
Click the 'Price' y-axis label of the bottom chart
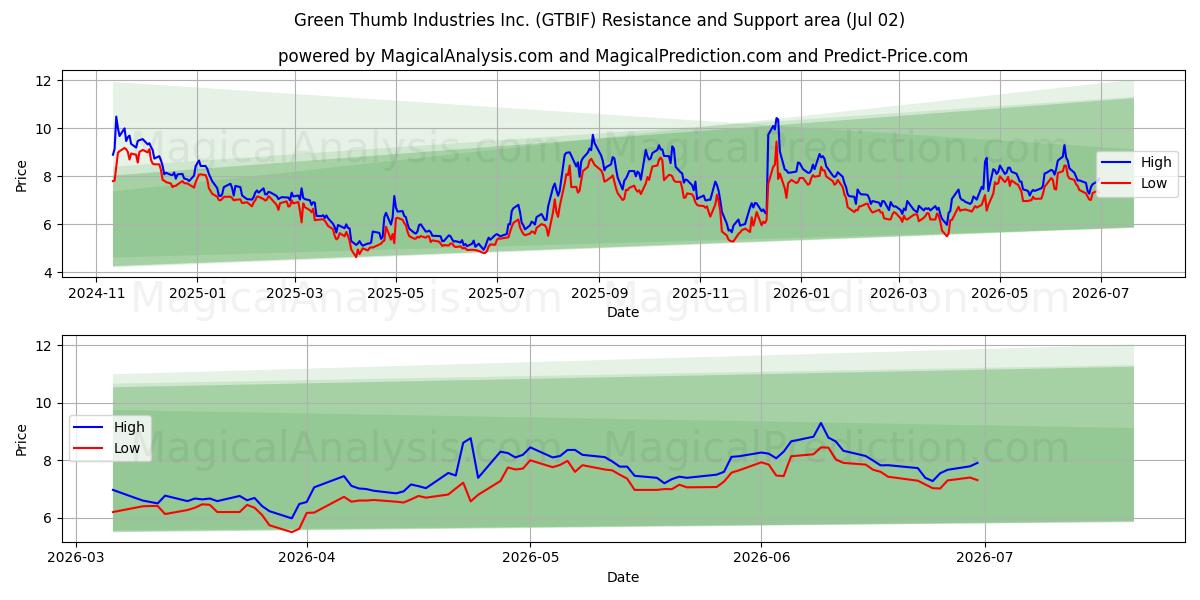click(x=22, y=439)
